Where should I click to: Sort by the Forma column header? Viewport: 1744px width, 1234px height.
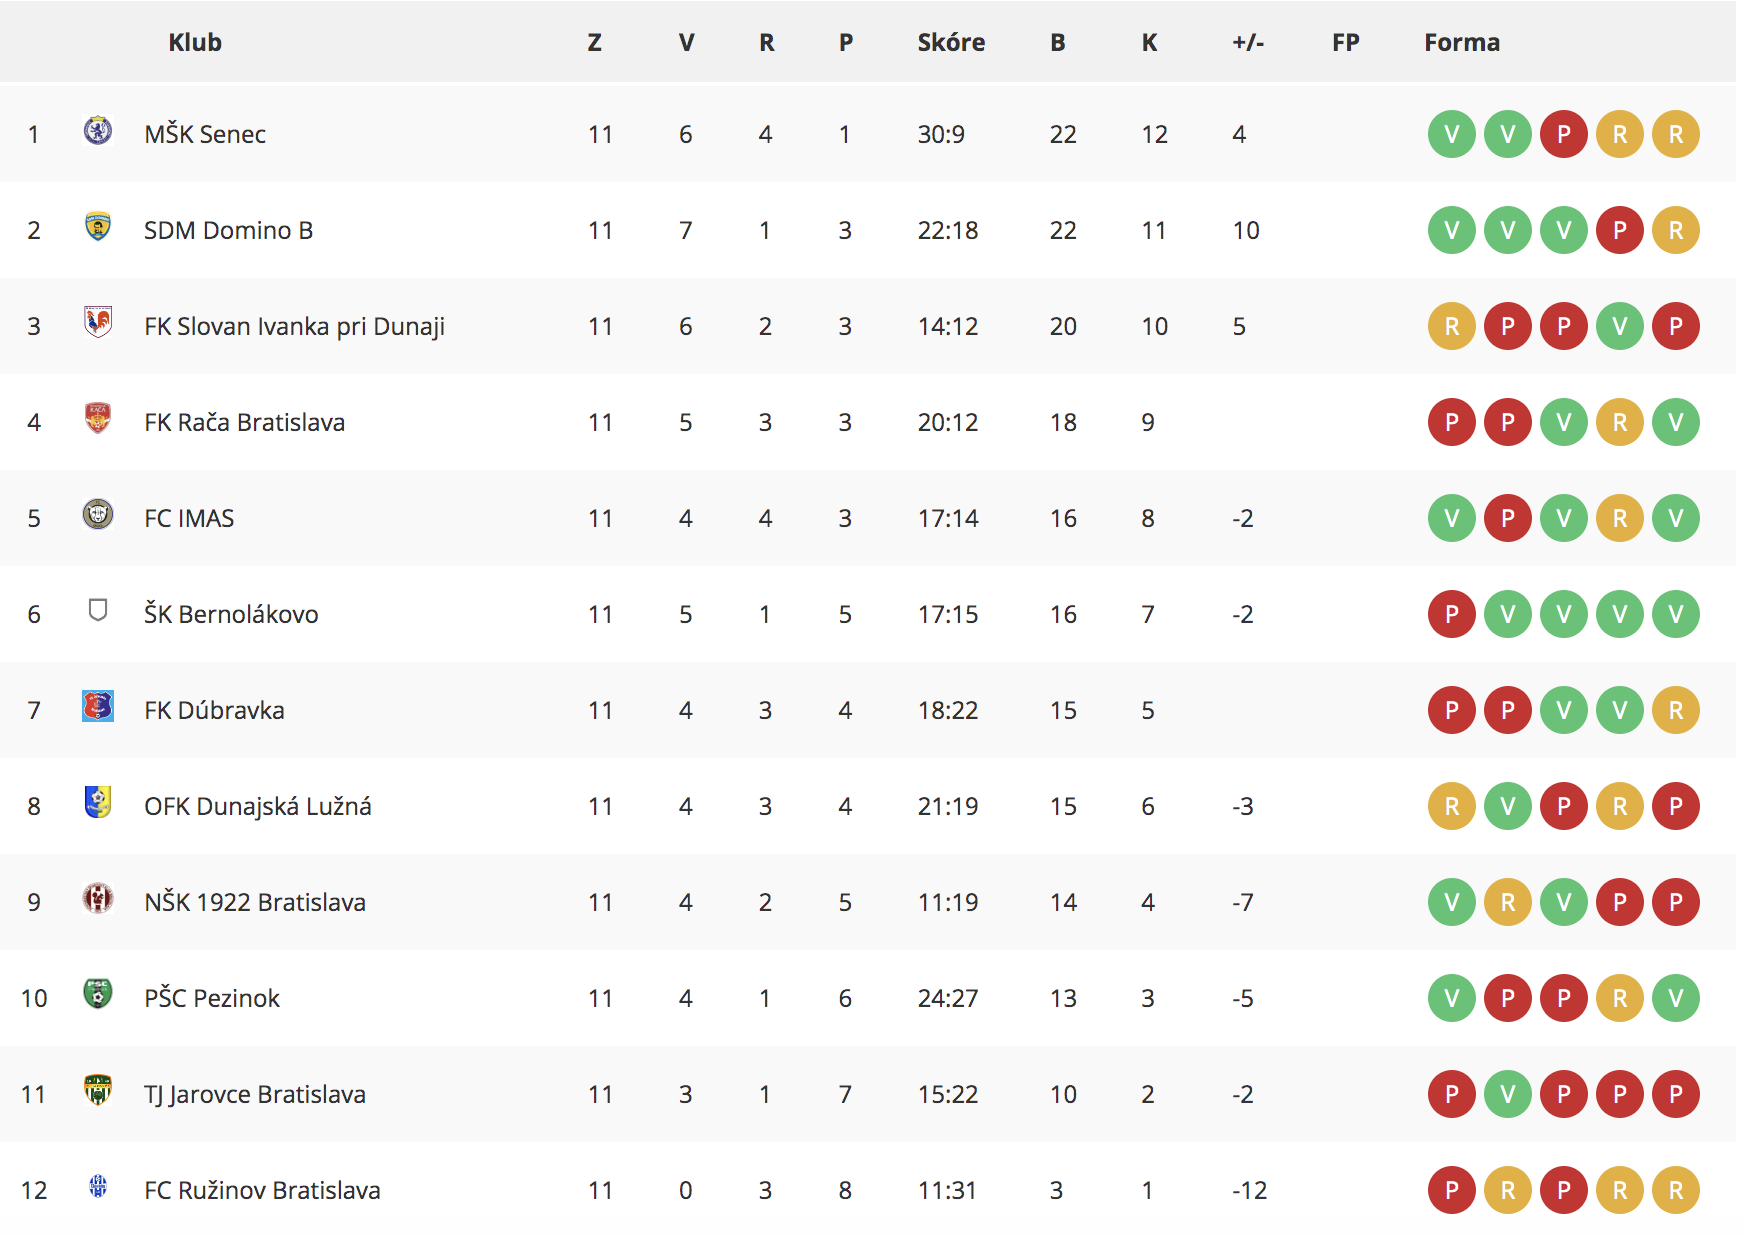point(1462,42)
